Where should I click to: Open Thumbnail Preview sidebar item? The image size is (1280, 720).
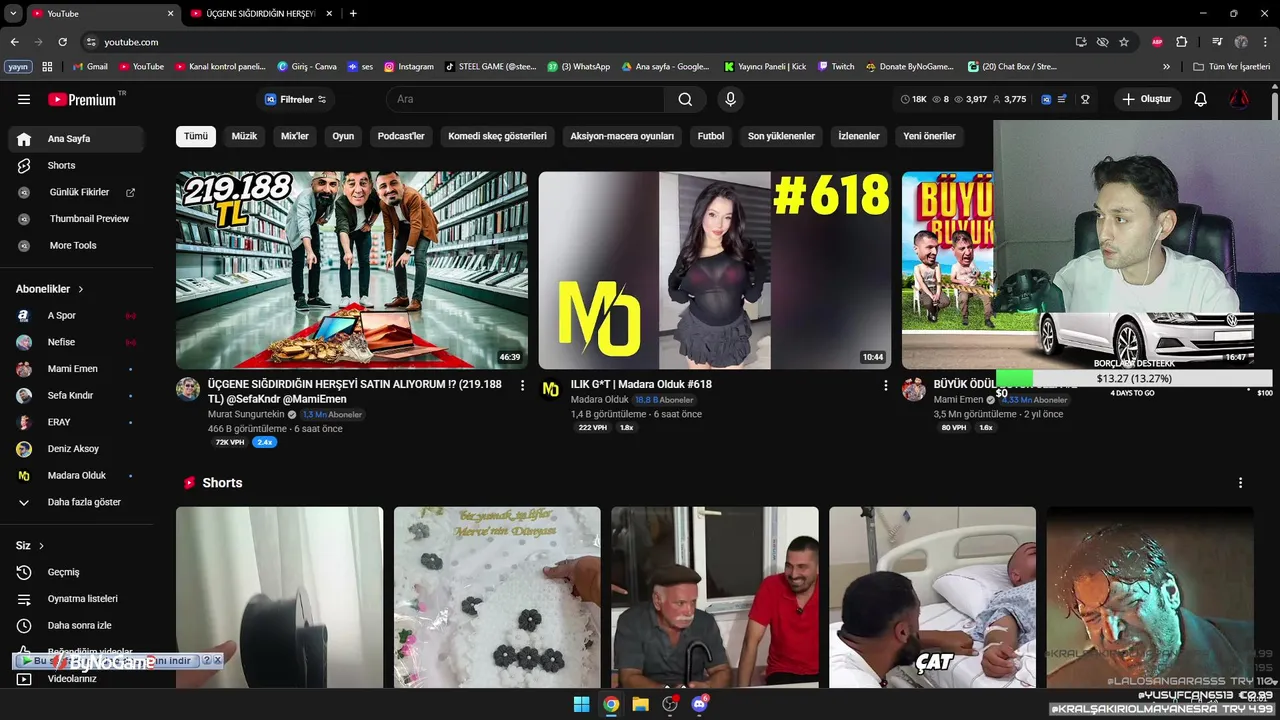(76, 218)
